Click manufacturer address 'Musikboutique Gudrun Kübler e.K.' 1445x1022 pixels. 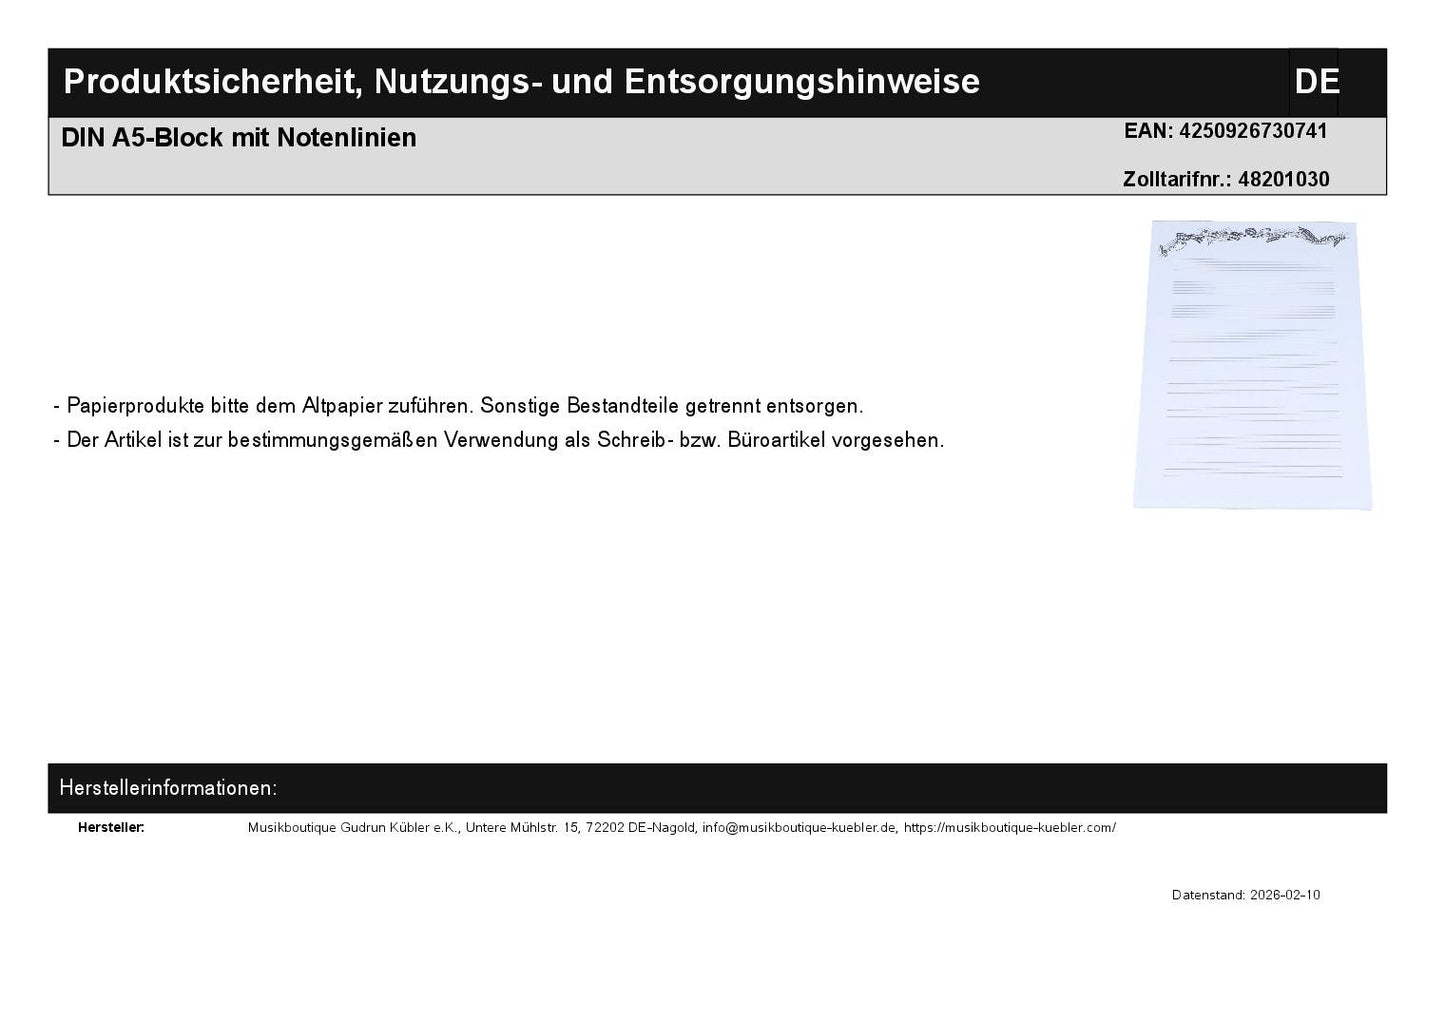353,828
